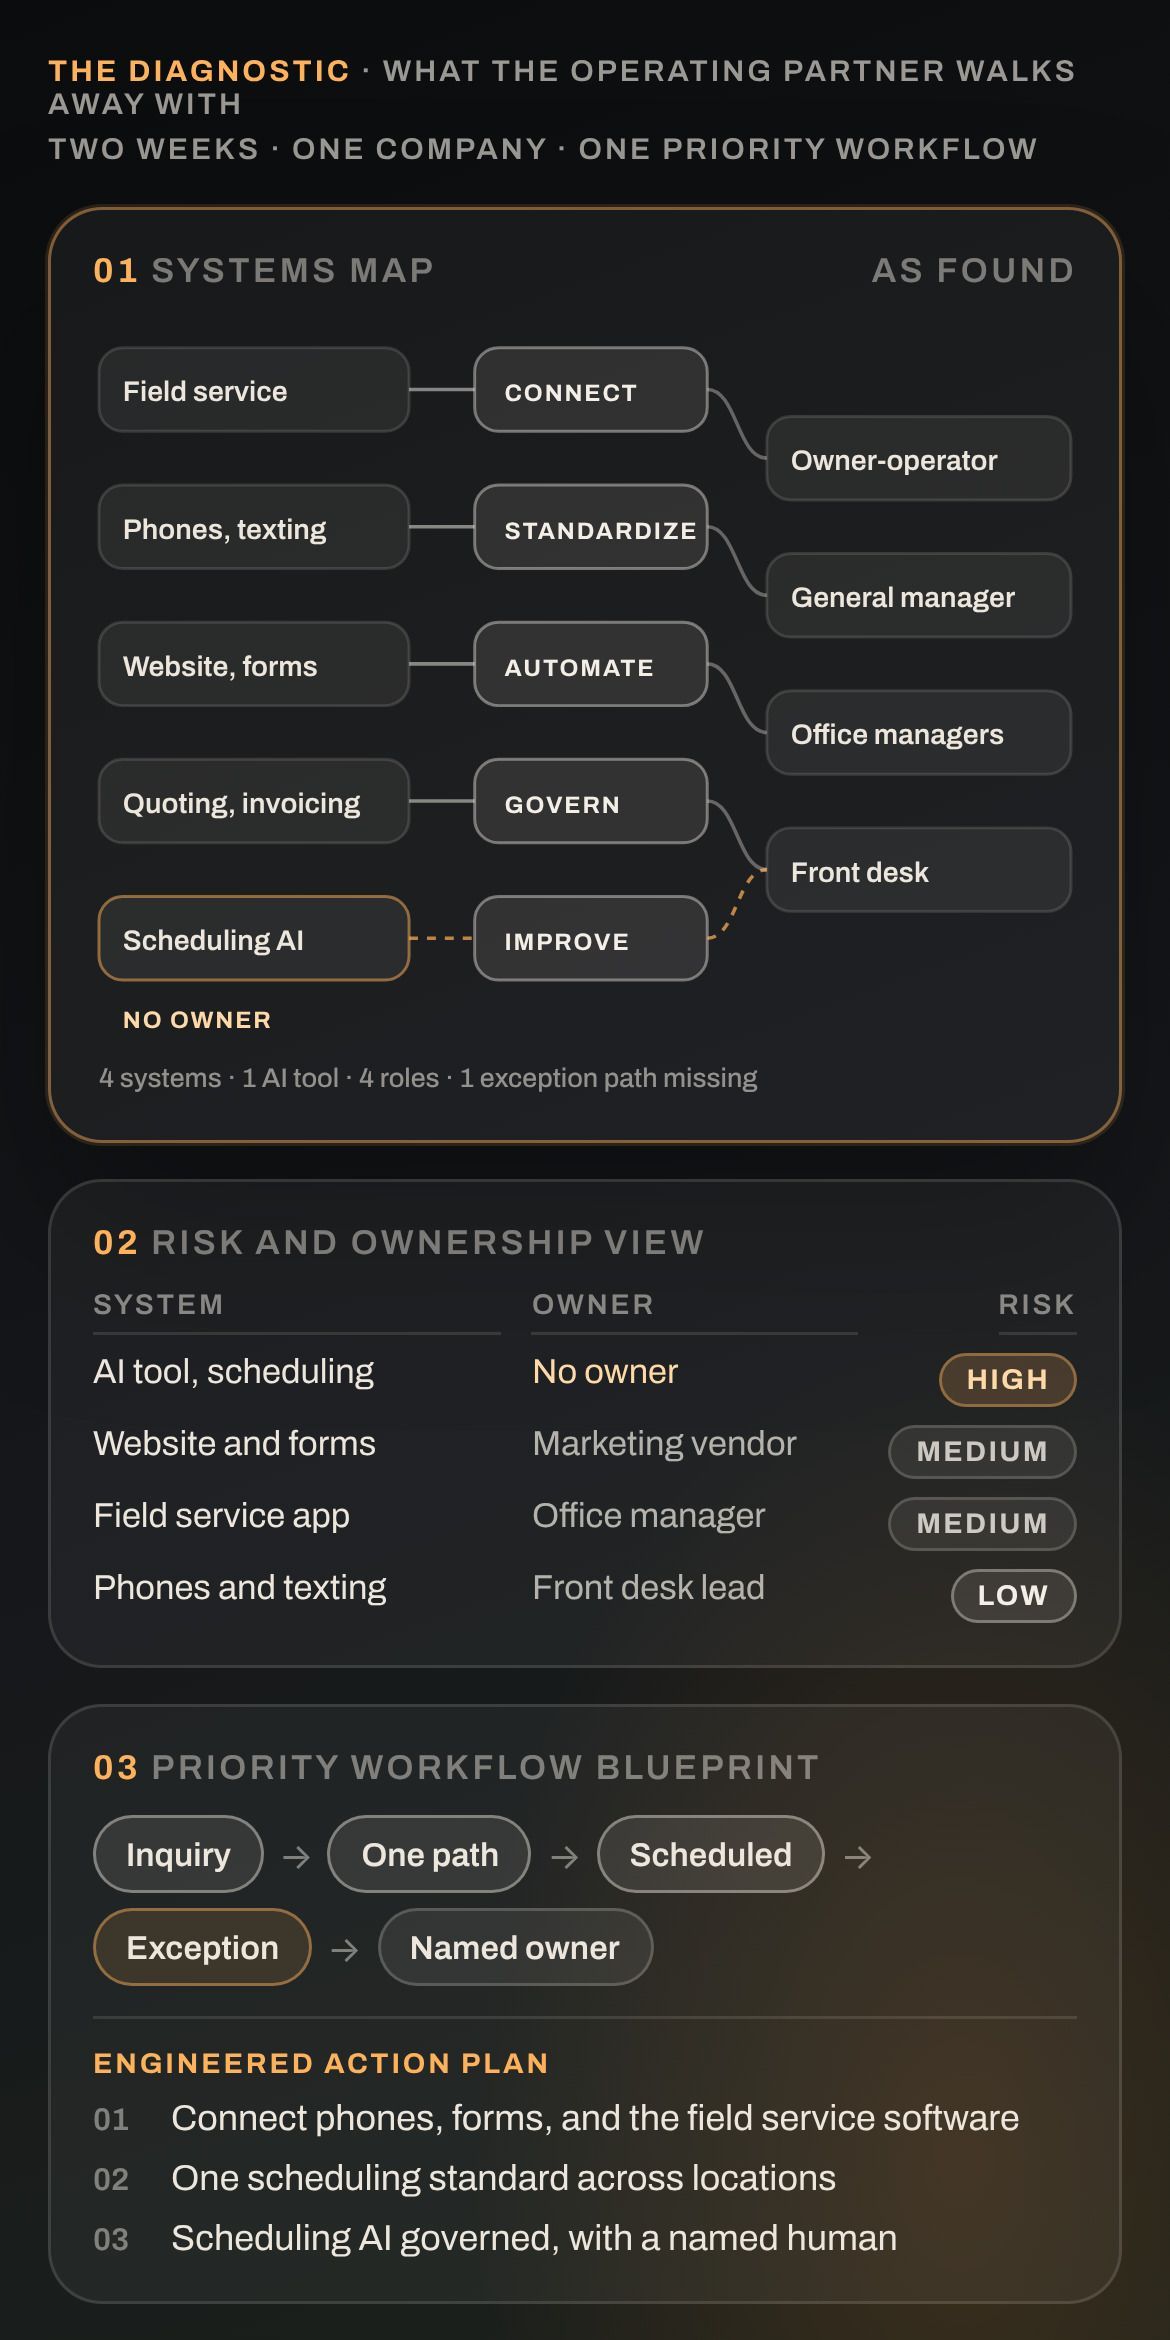Click the arrow between One path and Scheduled
This screenshot has width=1170, height=2340.
pyautogui.click(x=564, y=1857)
